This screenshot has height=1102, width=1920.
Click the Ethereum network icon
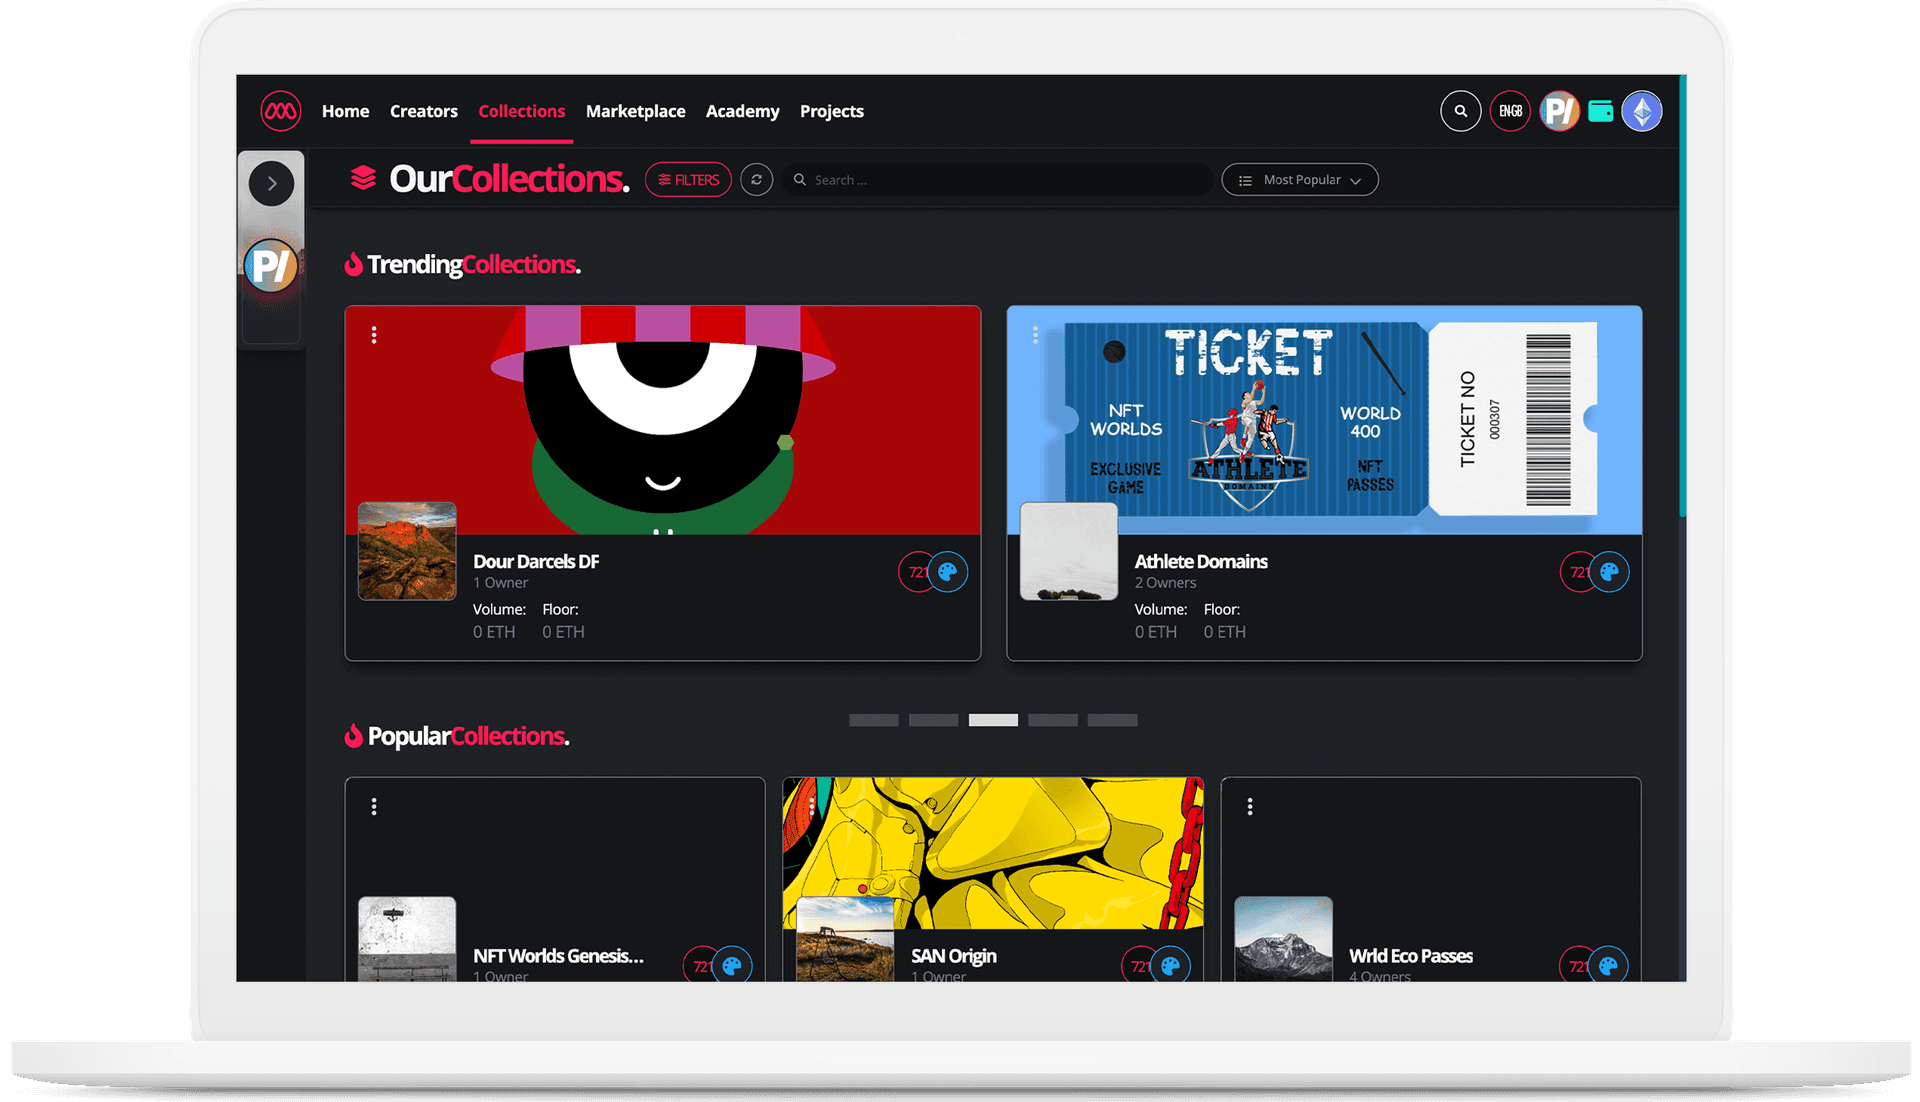[x=1641, y=111]
